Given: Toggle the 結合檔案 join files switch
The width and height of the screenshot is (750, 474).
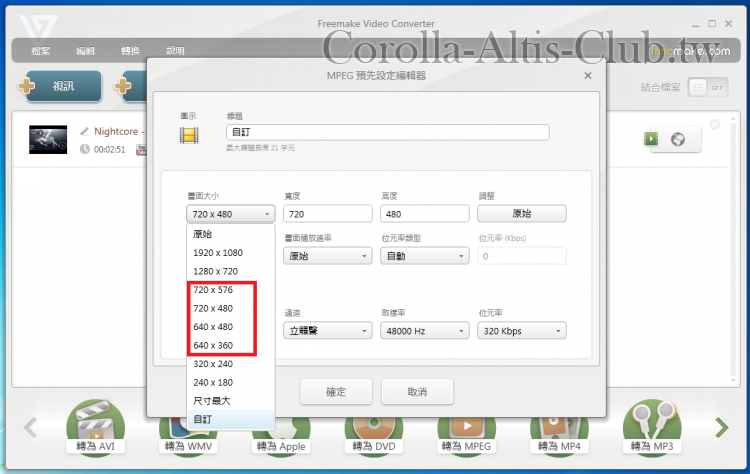Looking at the screenshot, I should click(x=708, y=88).
